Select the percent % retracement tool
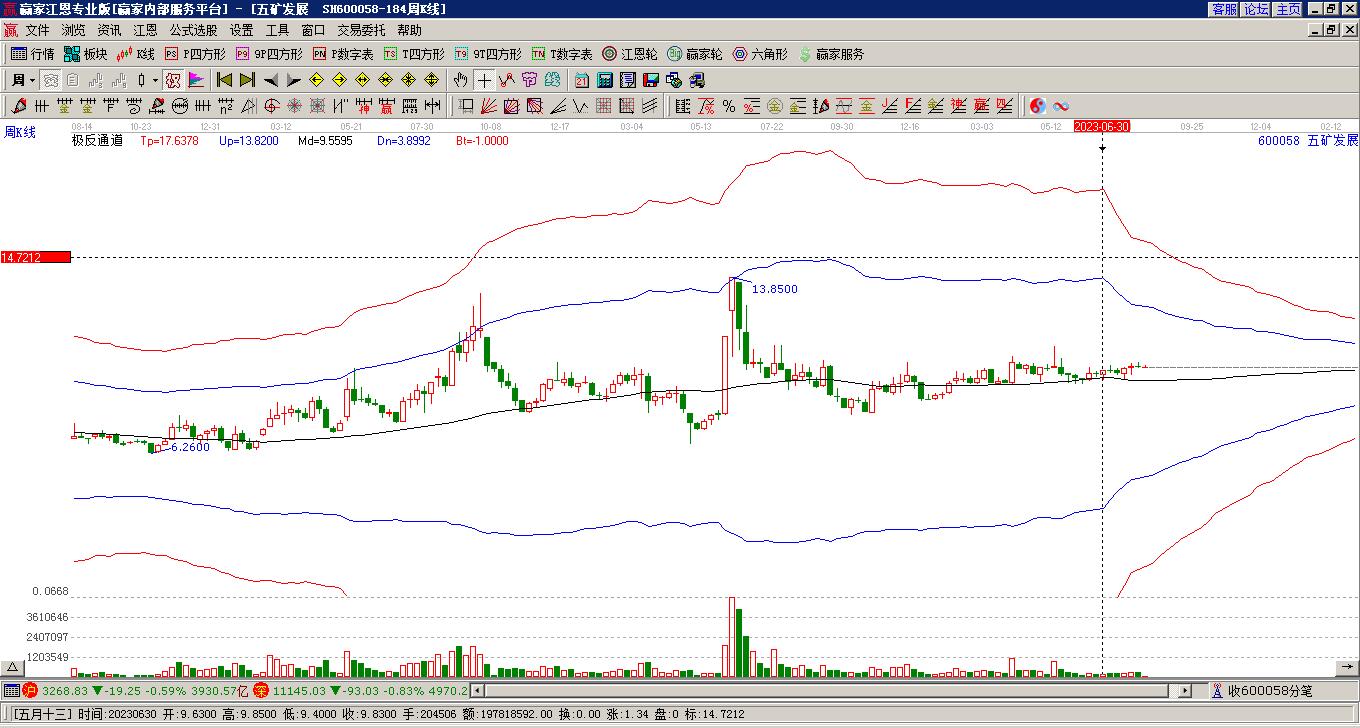Image resolution: width=1360 pixels, height=728 pixels. pos(729,106)
